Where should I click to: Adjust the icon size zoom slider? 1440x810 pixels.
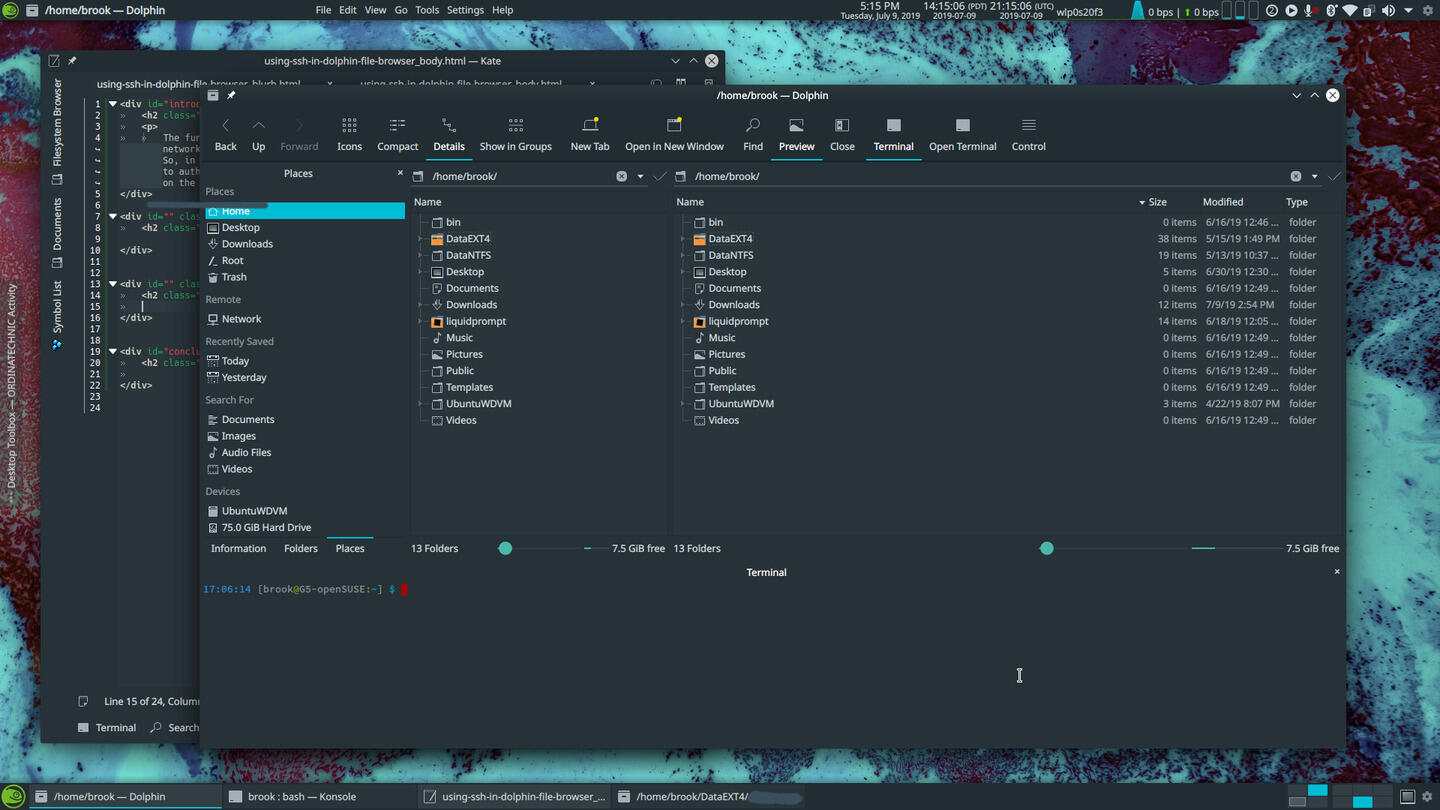coord(505,548)
